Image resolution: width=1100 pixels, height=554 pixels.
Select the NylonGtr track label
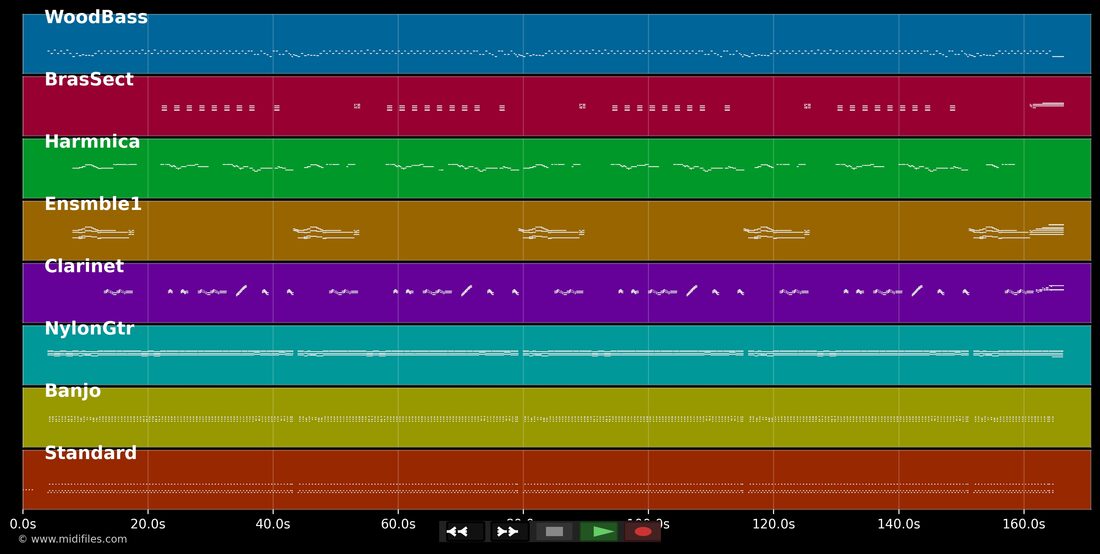89,328
